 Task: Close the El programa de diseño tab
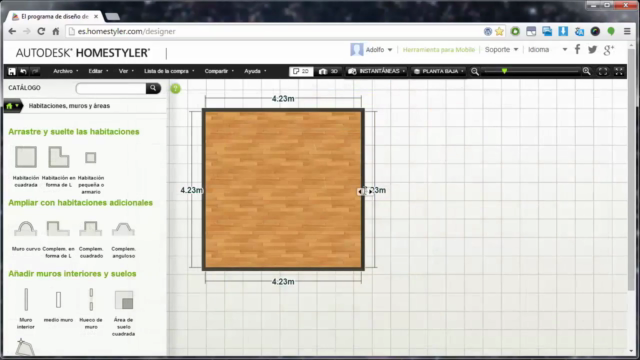tap(96, 17)
